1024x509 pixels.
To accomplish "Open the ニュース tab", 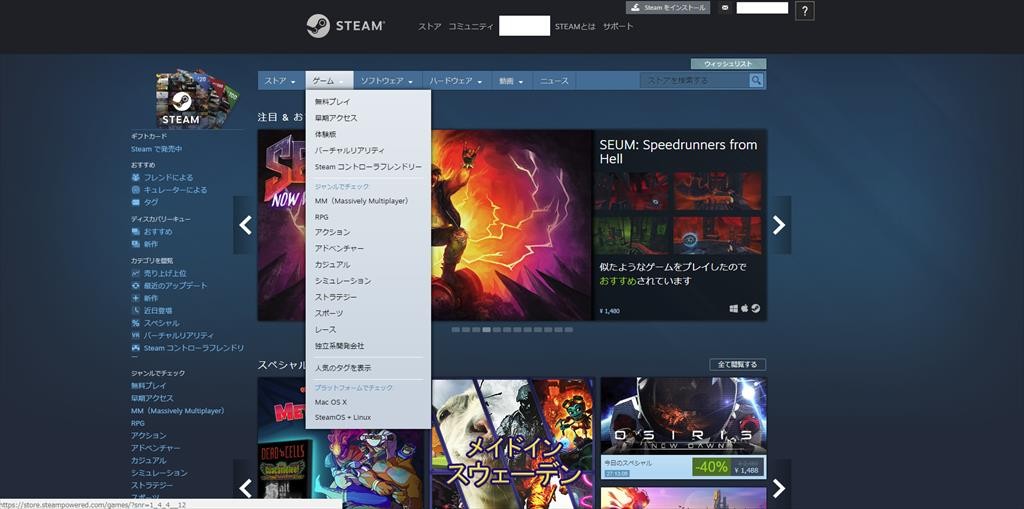I will (x=554, y=80).
